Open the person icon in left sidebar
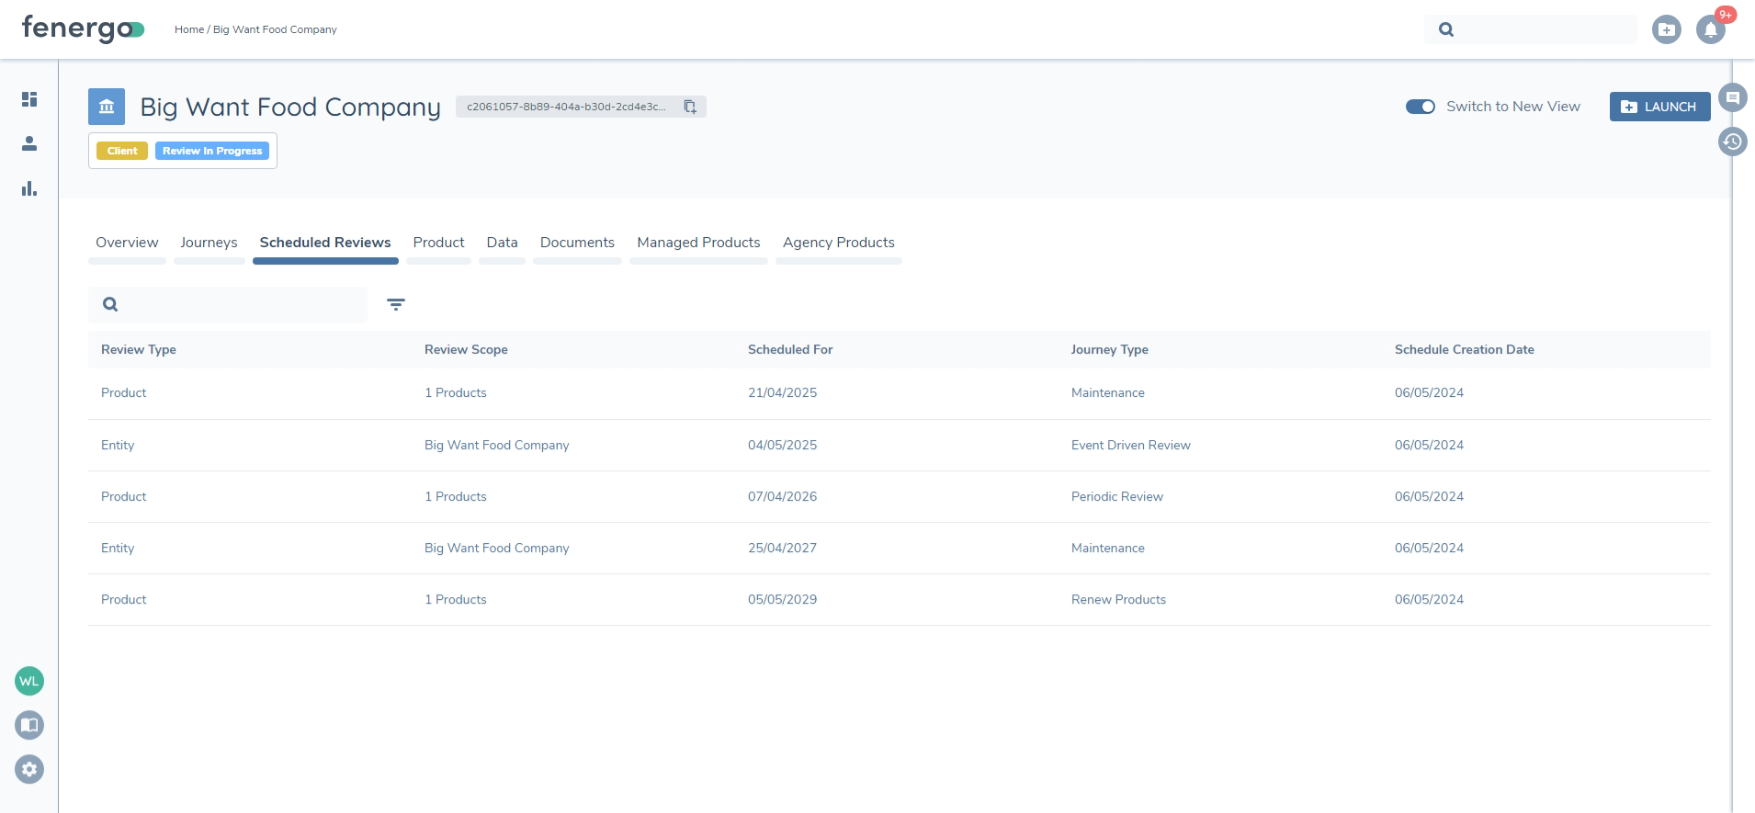 coord(29,144)
